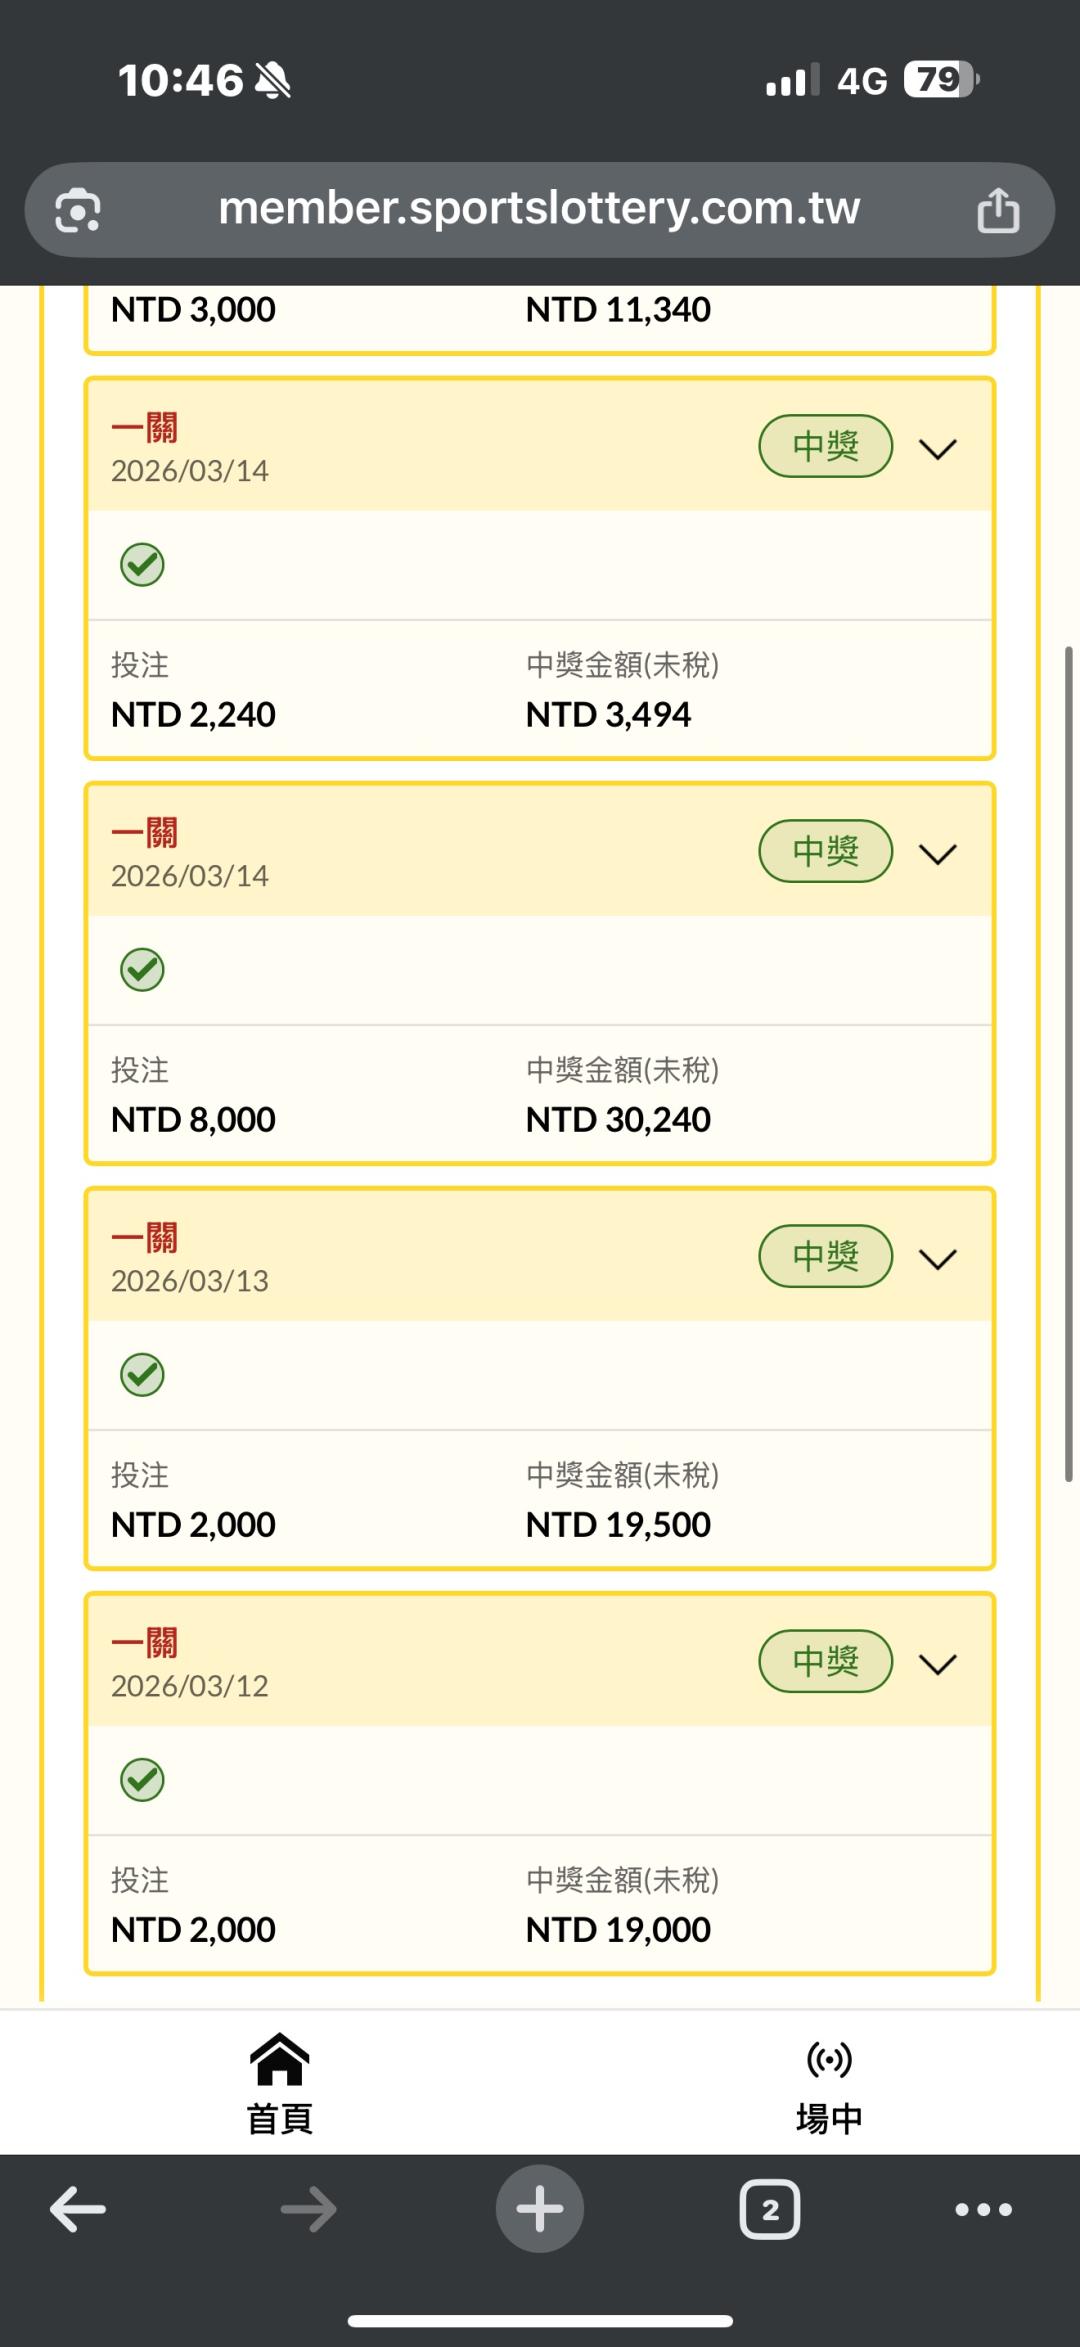Expand the 2026/03/12 bet details chevron
Screen dimensions: 1080x2347
pos(938,1664)
